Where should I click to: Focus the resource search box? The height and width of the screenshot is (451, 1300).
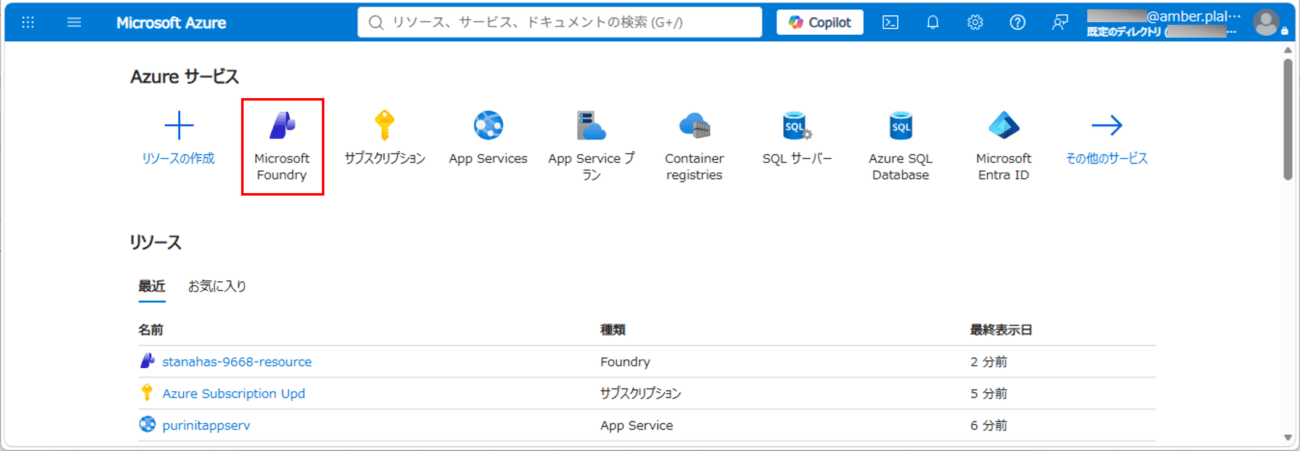560,22
